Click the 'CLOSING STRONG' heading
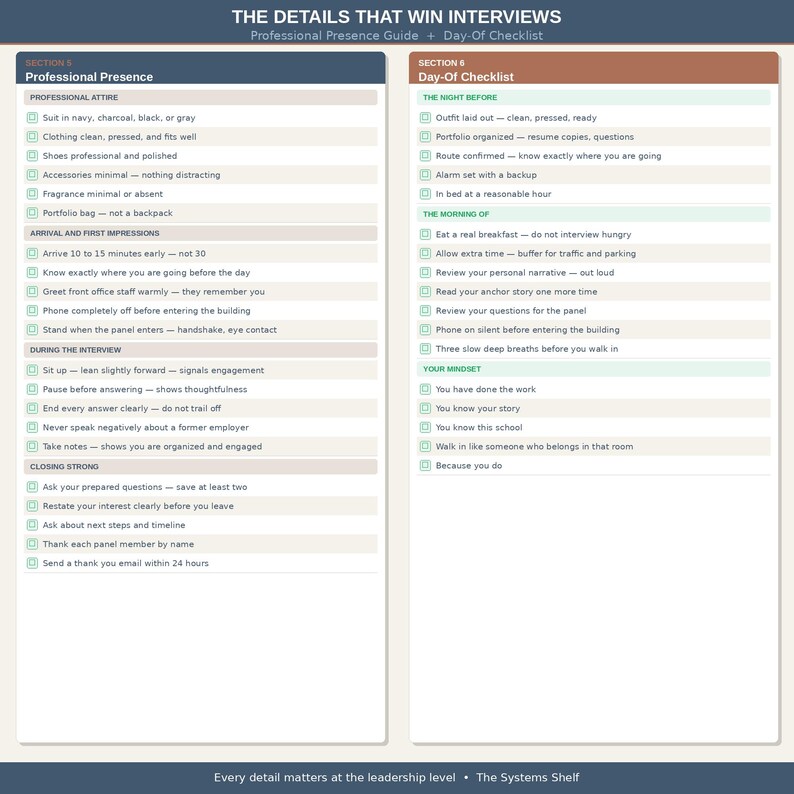This screenshot has width=794, height=794. pyautogui.click(x=64, y=466)
